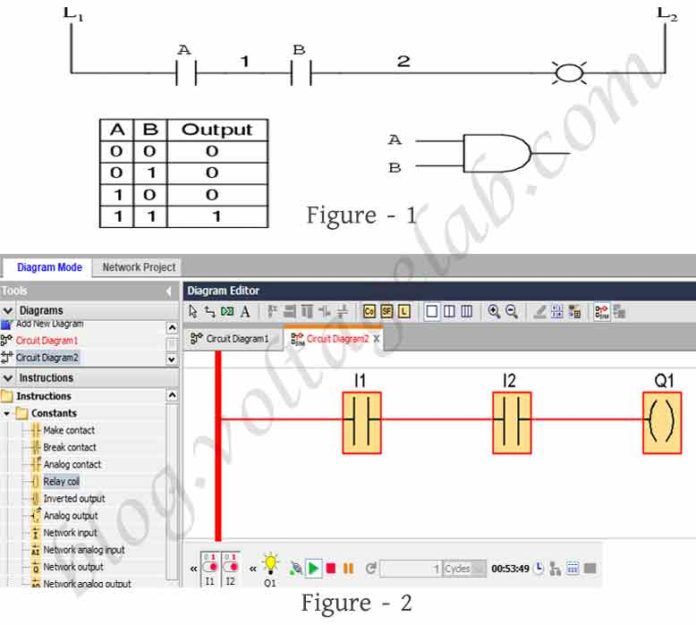The height and width of the screenshot is (625, 696).
Task: Switch to Diagram Mode tab
Action: (x=49, y=267)
